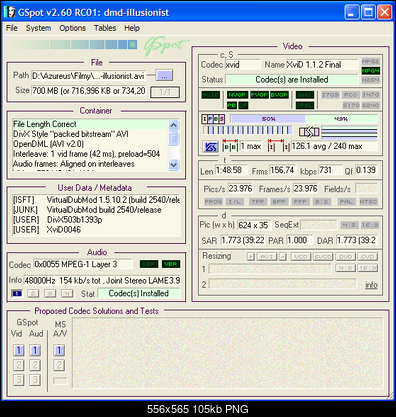Click MS A/V solution button 2

[59, 365]
